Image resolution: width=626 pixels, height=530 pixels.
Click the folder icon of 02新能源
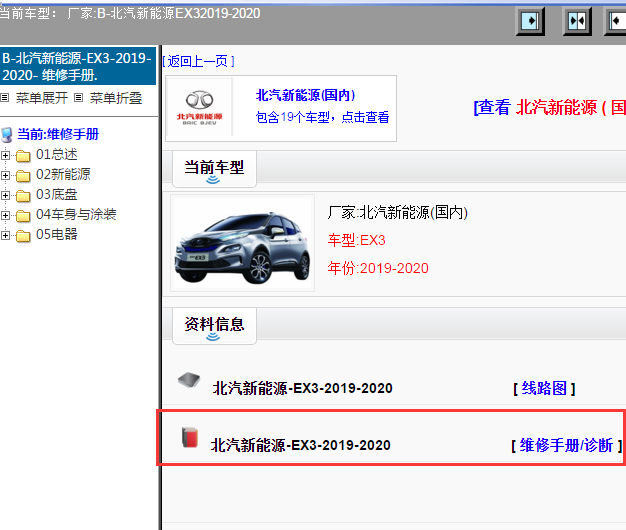[23, 176]
